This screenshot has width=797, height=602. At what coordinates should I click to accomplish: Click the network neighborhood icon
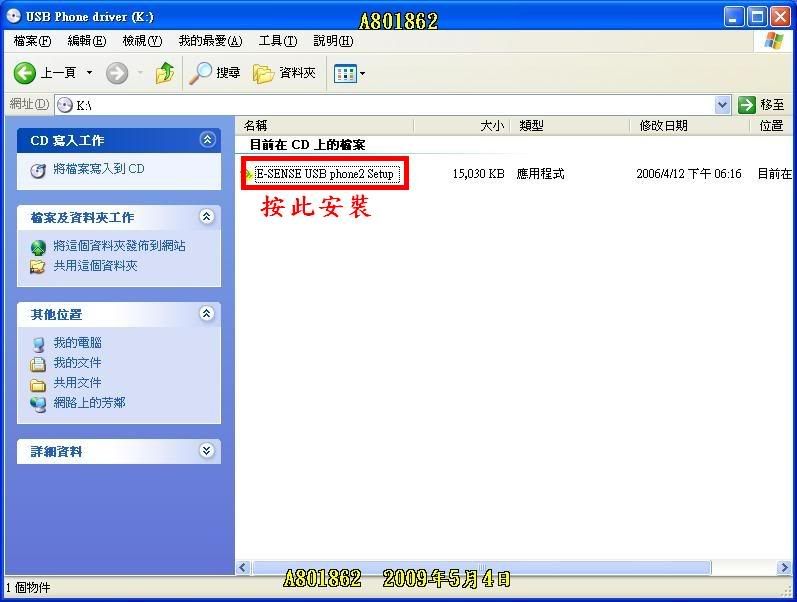tap(38, 404)
